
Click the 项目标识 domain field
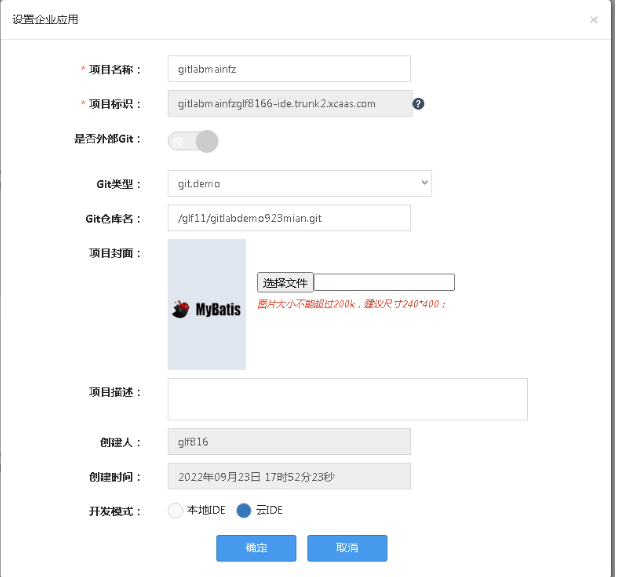pyautogui.click(x=289, y=104)
